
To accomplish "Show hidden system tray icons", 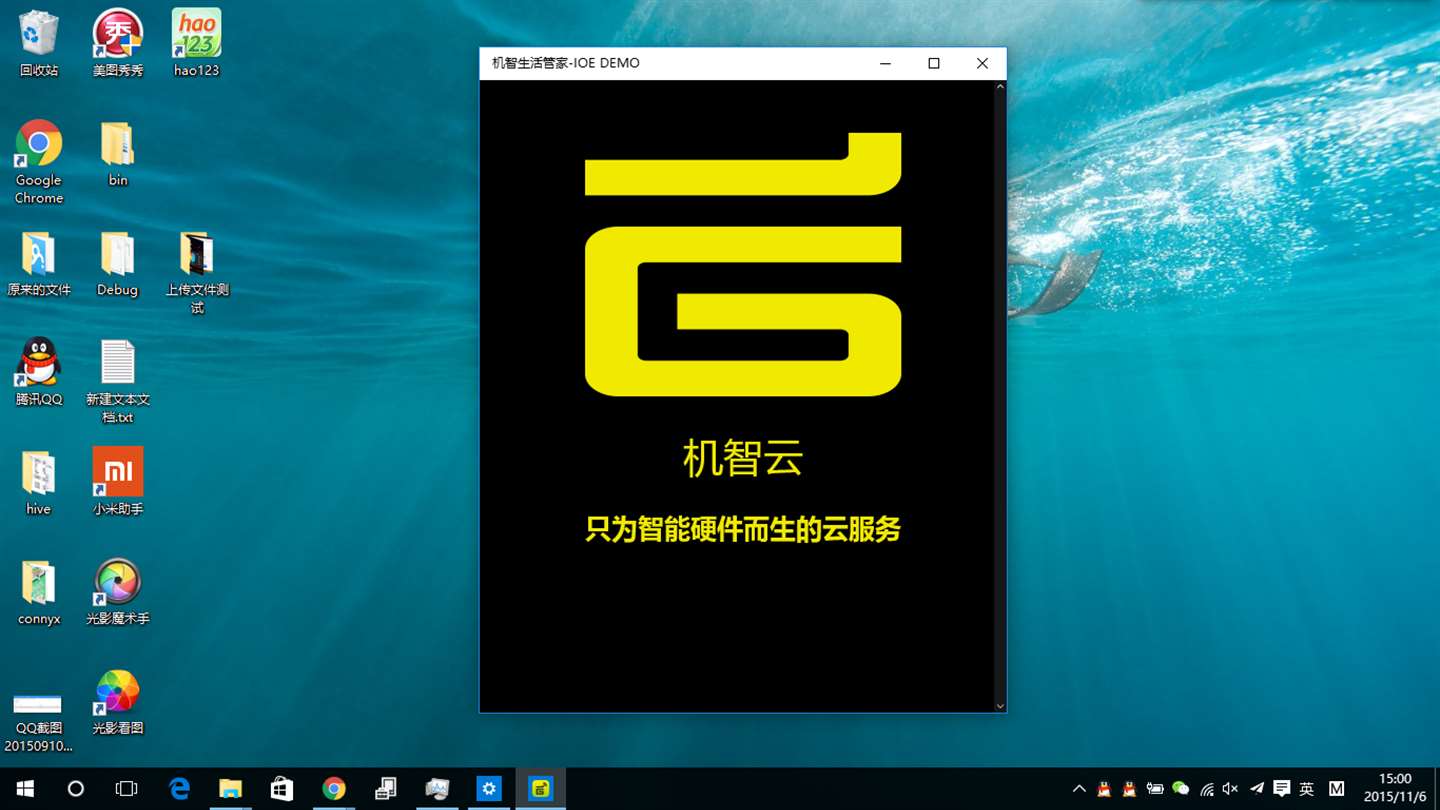I will [x=1079, y=789].
